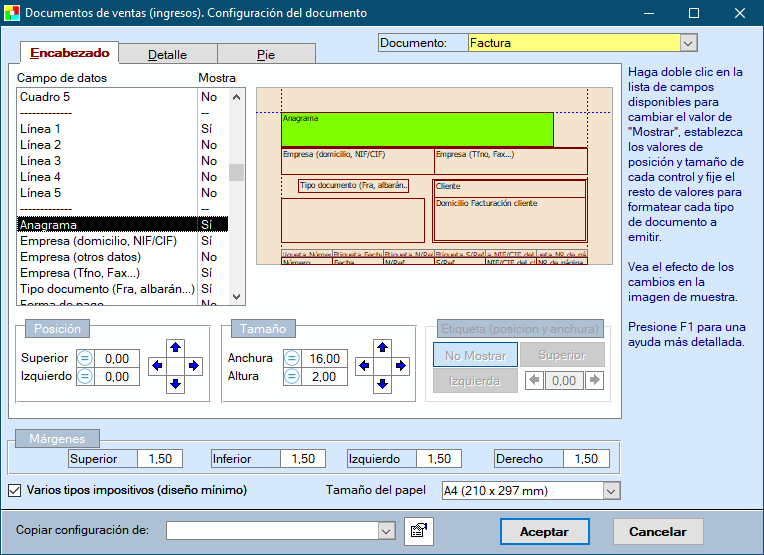
Task: Click the equals icon beside Anchura
Action: pos(291,358)
